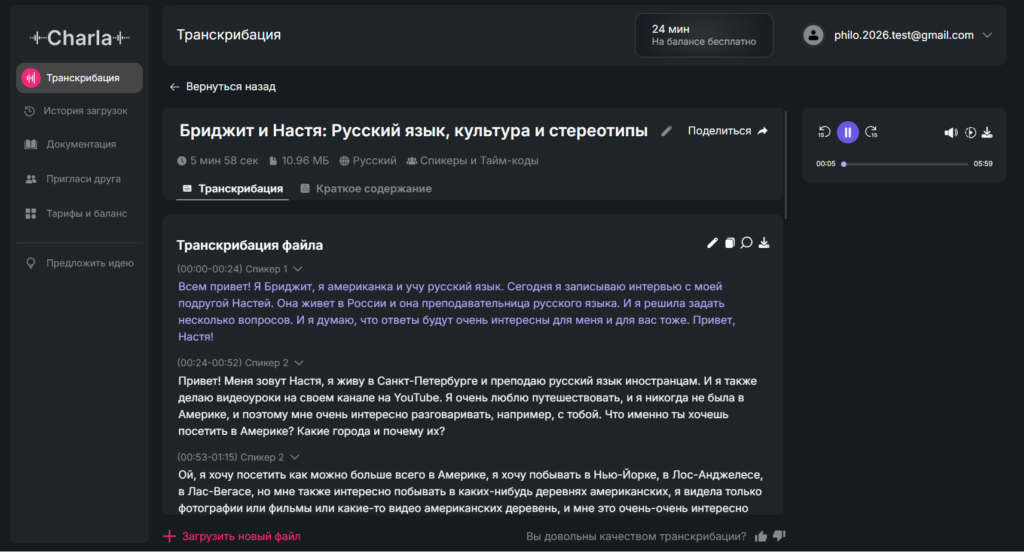Expand Спикер 2 dropdown at 00:24-00:52
Viewport: 1024px width, 552px height.
point(299,363)
